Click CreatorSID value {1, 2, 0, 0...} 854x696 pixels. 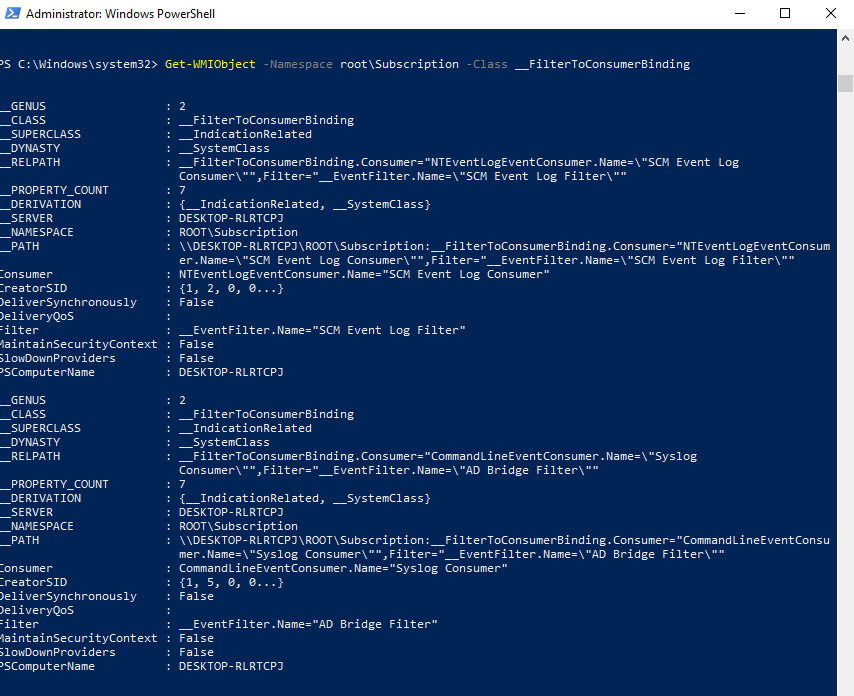pyautogui.click(x=231, y=289)
